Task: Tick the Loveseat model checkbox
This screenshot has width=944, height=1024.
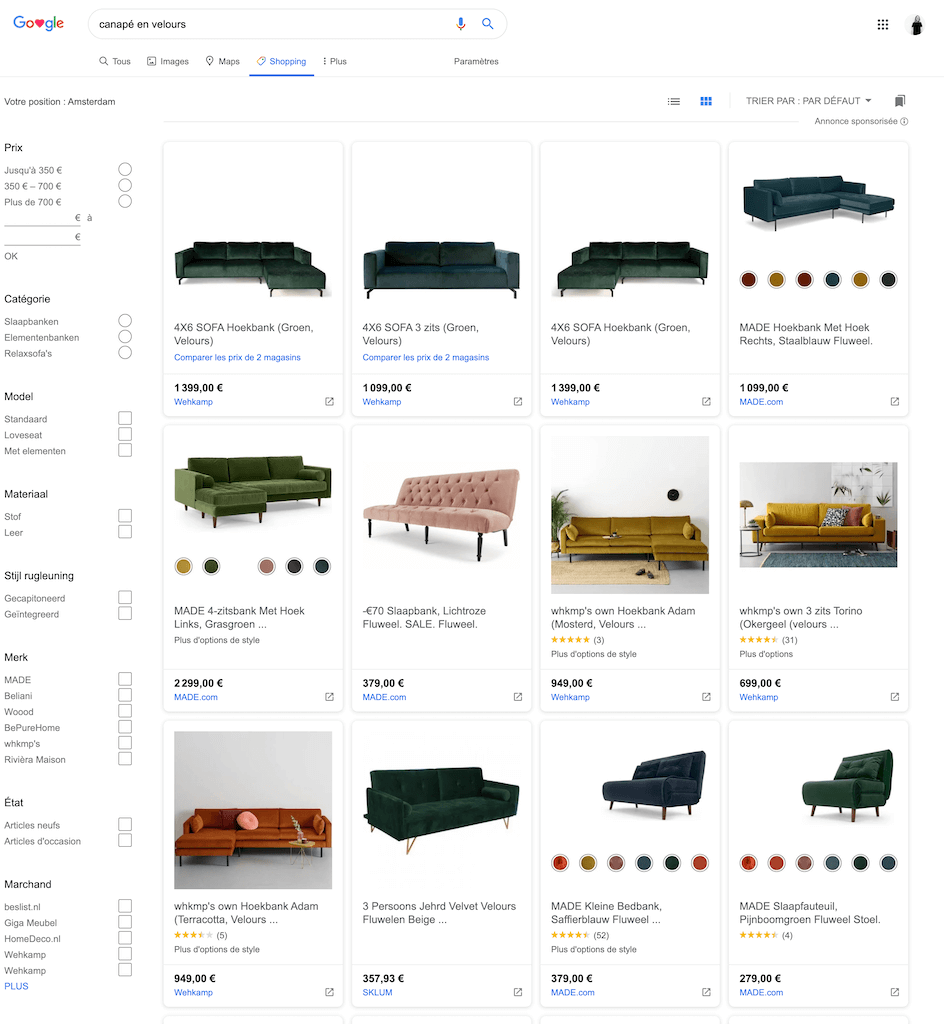Action: [125, 435]
